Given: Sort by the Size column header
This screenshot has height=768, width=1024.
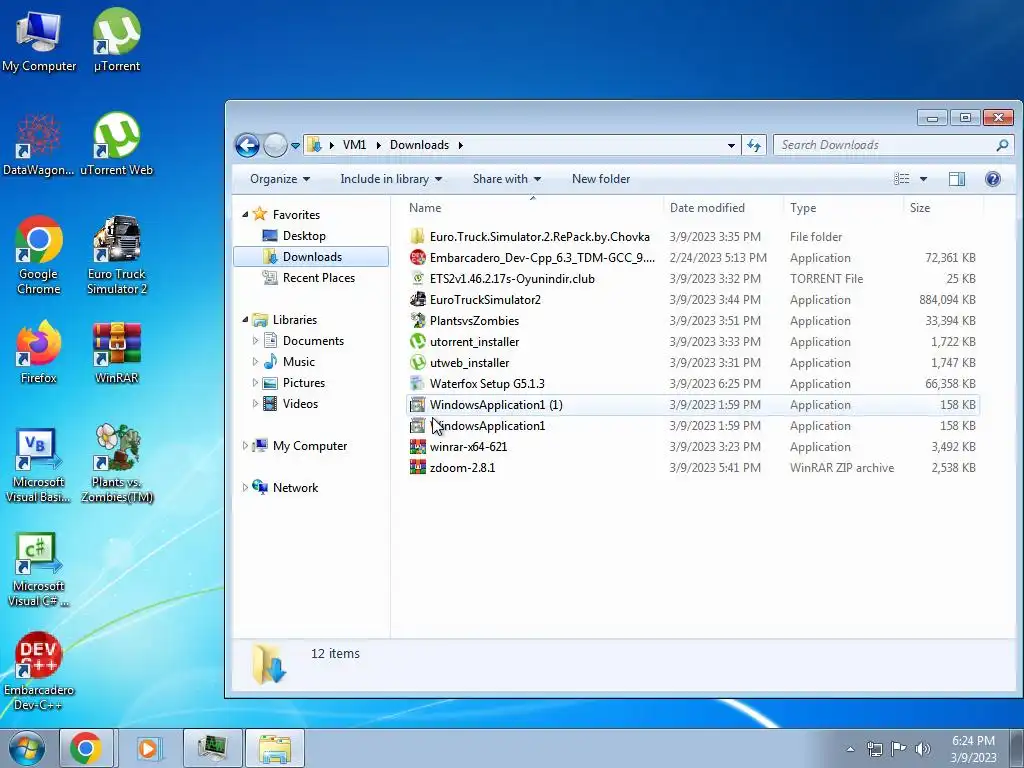Looking at the screenshot, I should [x=943, y=208].
